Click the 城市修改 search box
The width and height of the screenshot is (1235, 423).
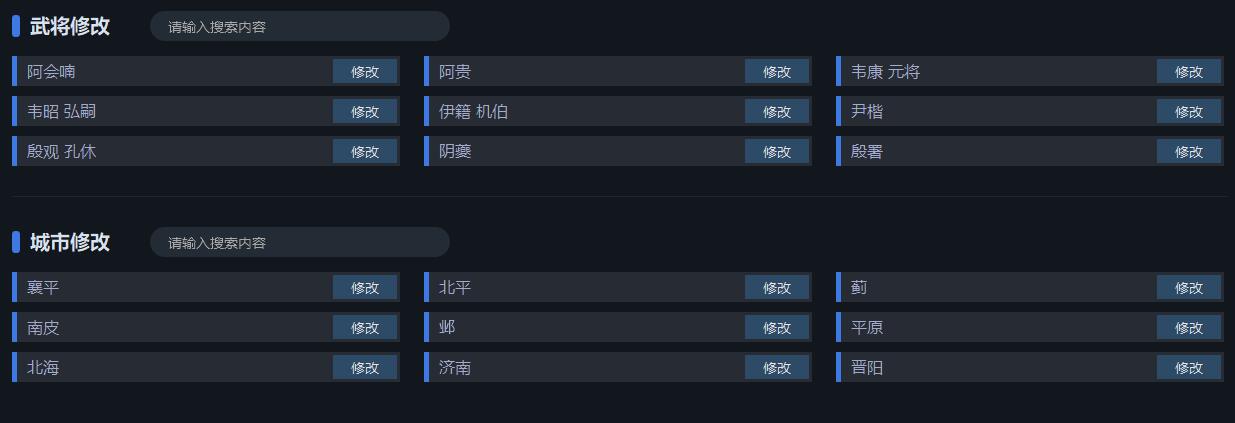(x=300, y=243)
